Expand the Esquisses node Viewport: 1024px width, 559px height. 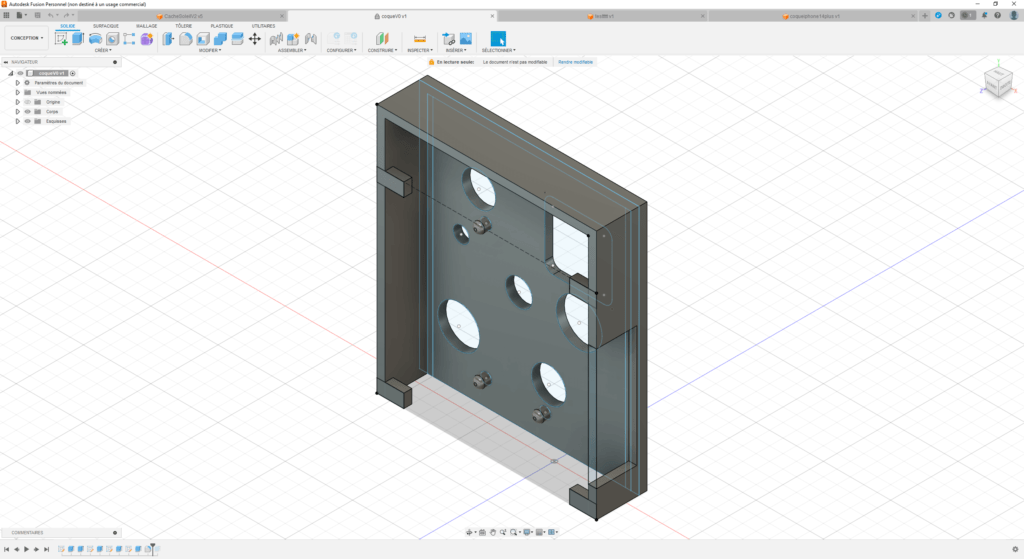point(18,121)
